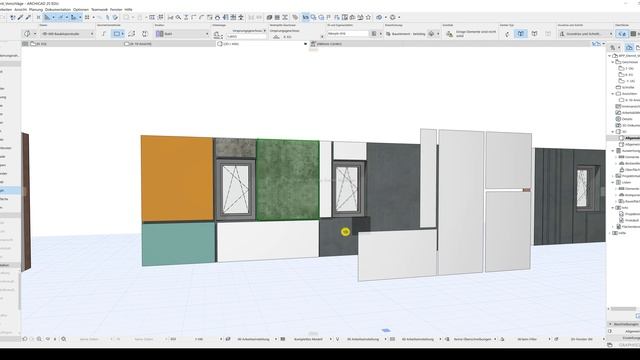Open the Ansicht menu

pyautogui.click(x=20, y=9)
